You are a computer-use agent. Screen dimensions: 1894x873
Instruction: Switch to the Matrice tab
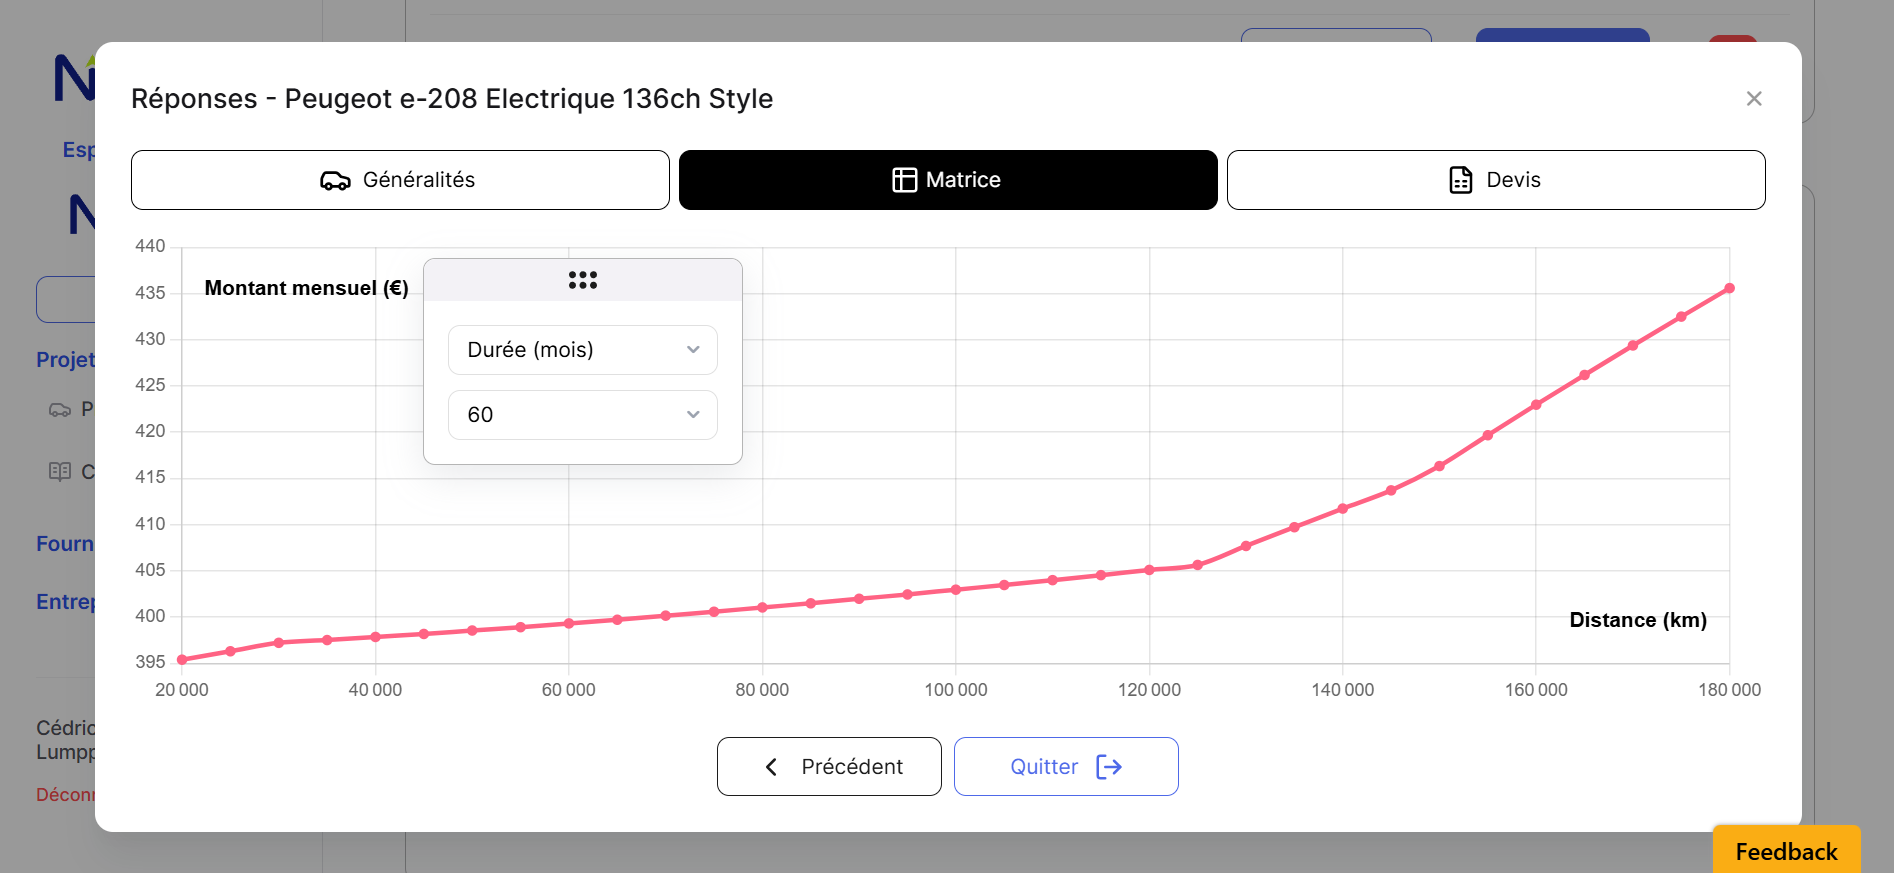[948, 180]
